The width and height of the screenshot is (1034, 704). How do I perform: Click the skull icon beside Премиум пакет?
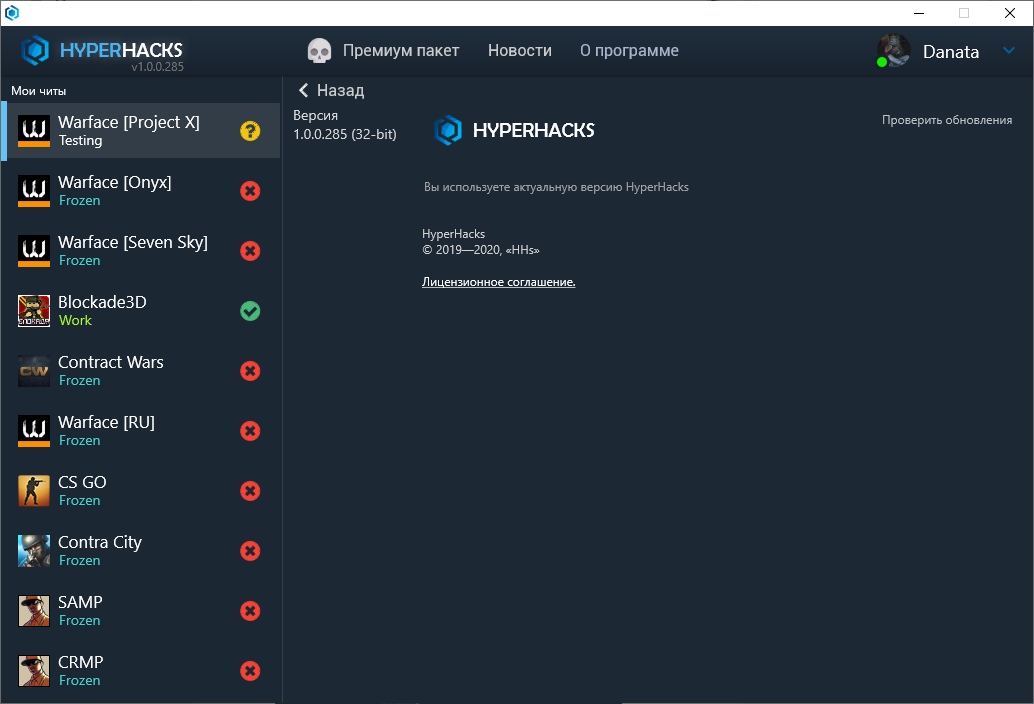[319, 51]
